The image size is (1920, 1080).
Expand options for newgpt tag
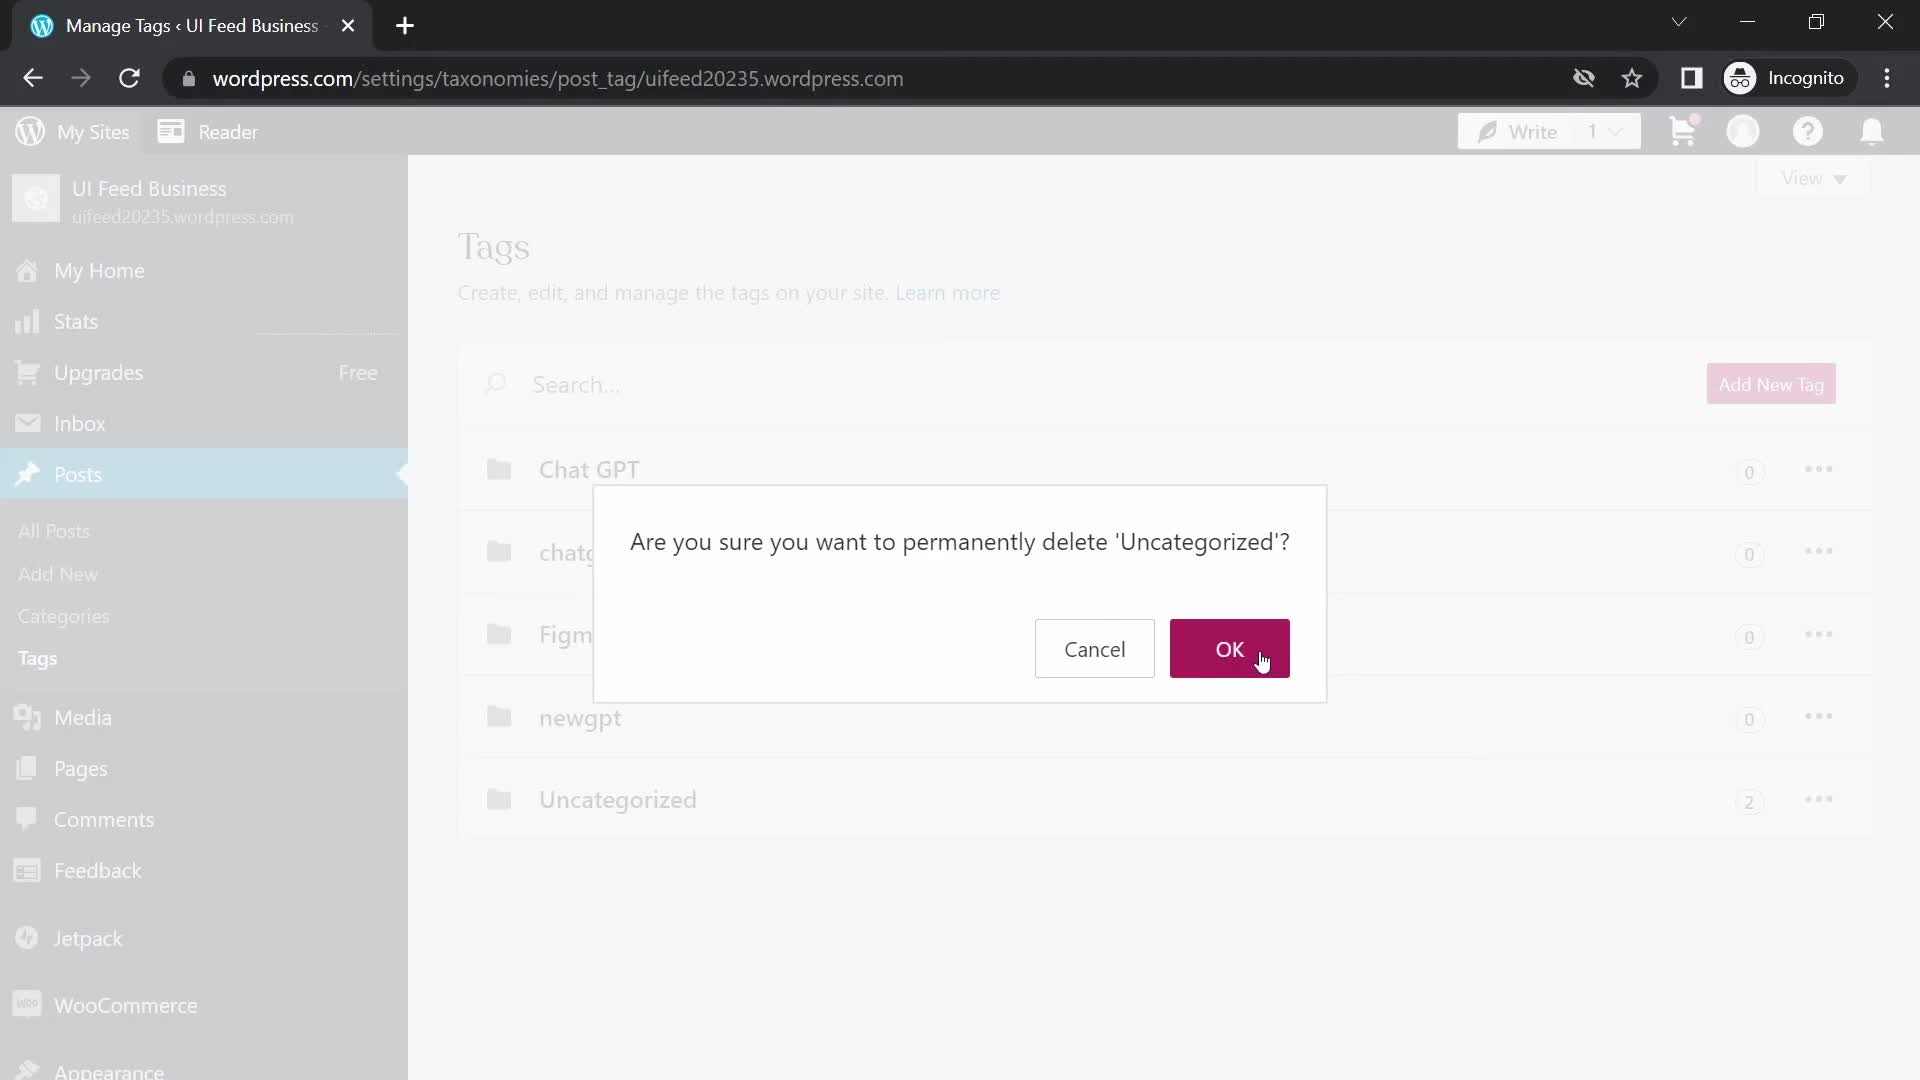1817,717
